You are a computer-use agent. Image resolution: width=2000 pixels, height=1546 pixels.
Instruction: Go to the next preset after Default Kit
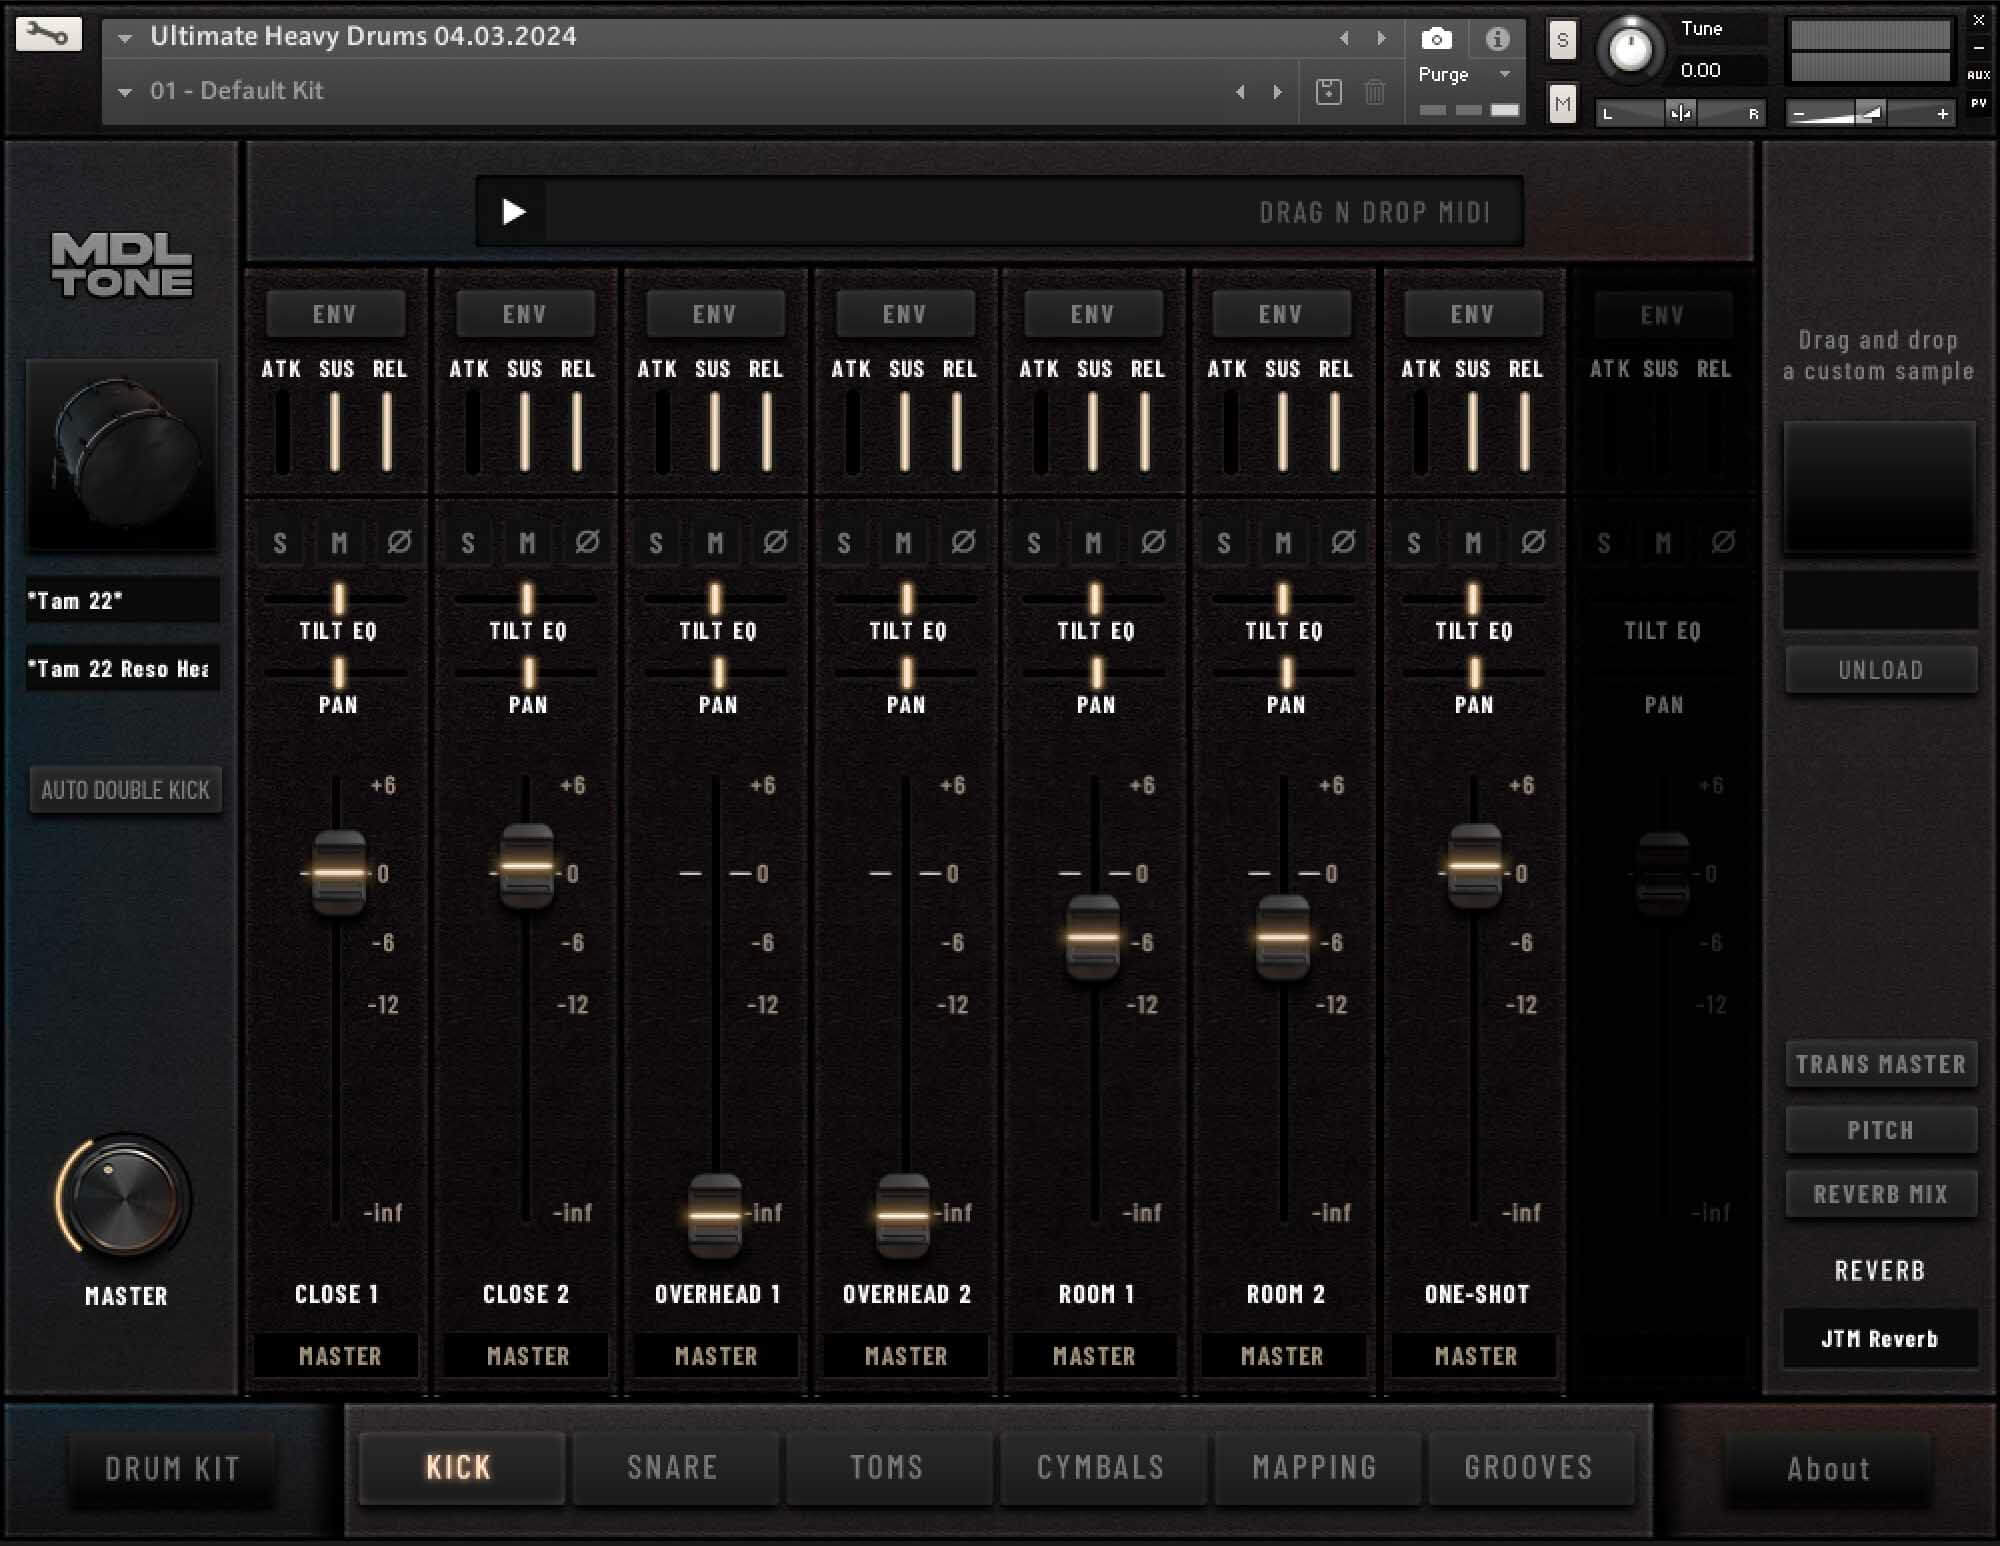point(1277,92)
